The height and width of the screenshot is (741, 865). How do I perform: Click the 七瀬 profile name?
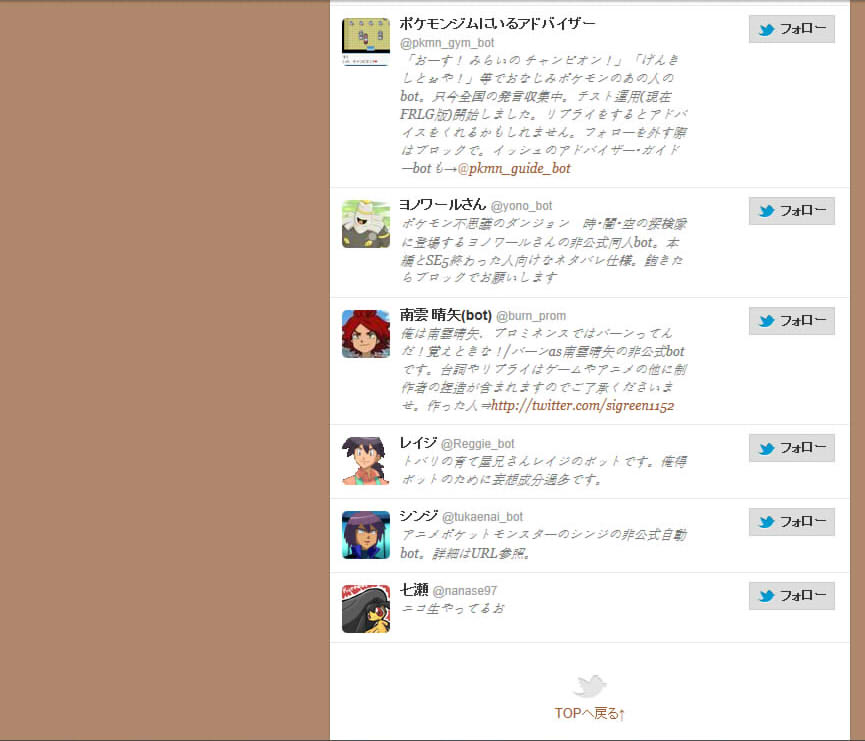click(x=414, y=590)
